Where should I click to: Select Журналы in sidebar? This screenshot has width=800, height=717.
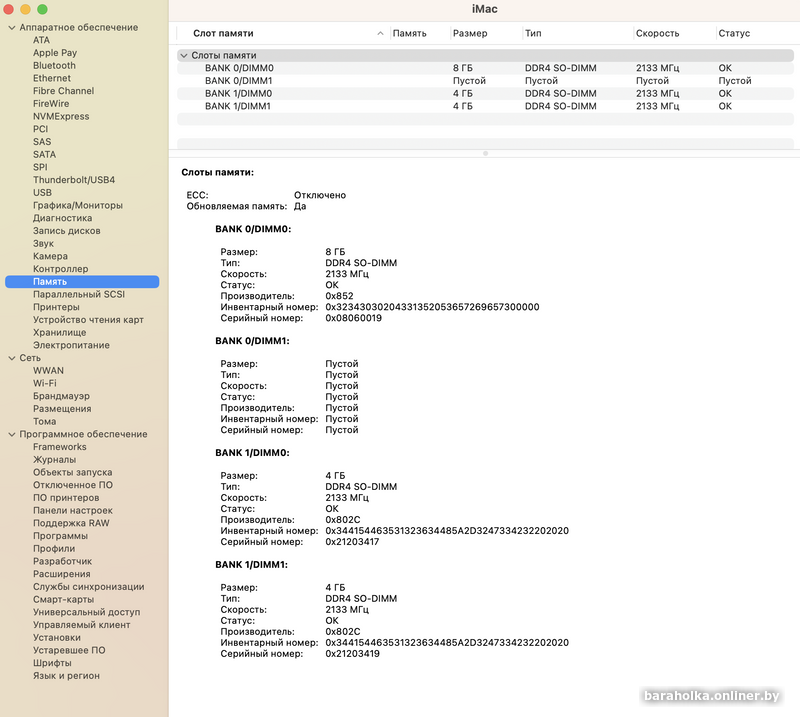(54, 460)
